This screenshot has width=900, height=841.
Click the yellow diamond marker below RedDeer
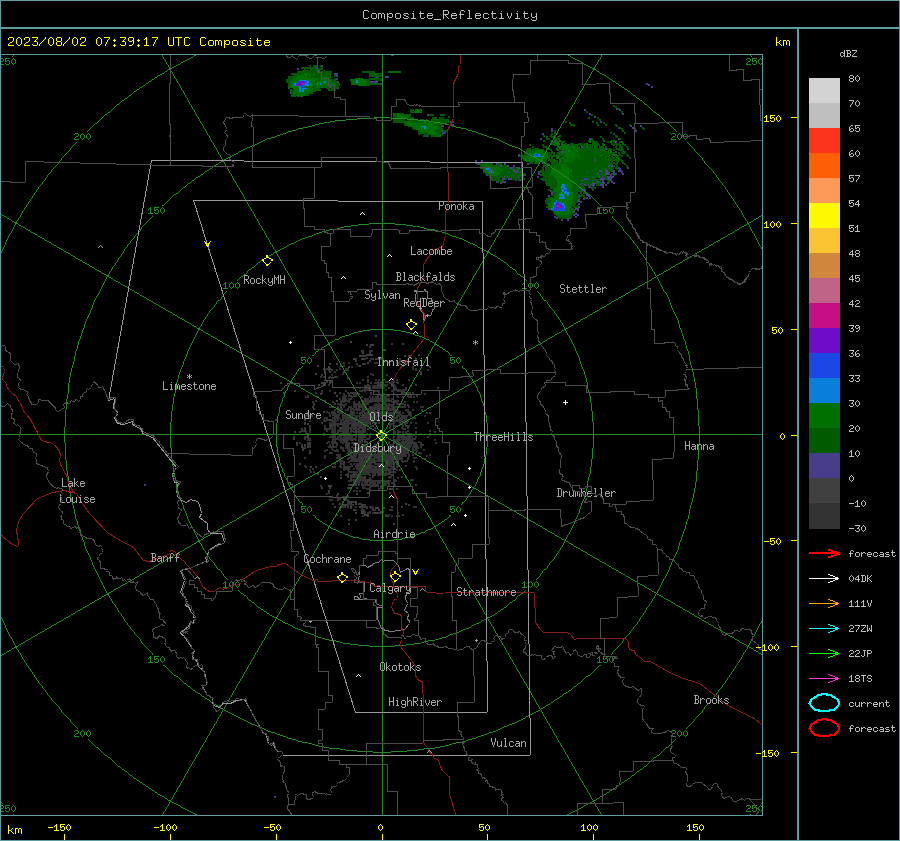click(x=411, y=325)
